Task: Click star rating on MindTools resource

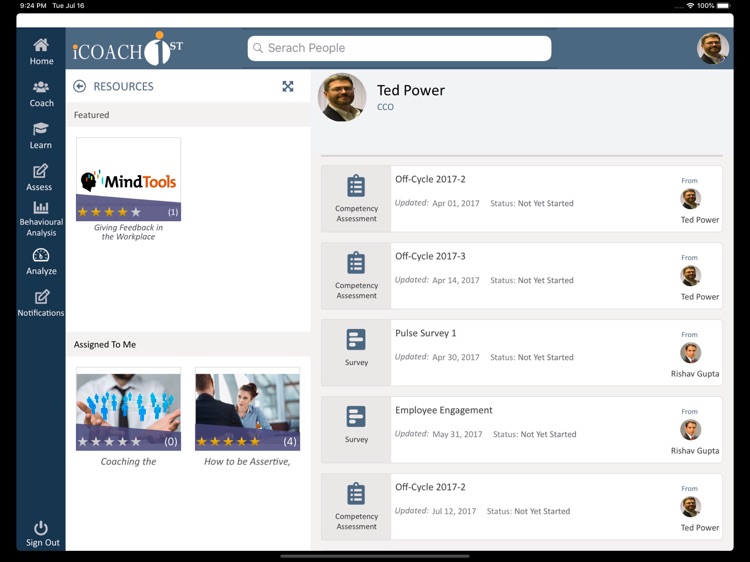Action: [110, 212]
